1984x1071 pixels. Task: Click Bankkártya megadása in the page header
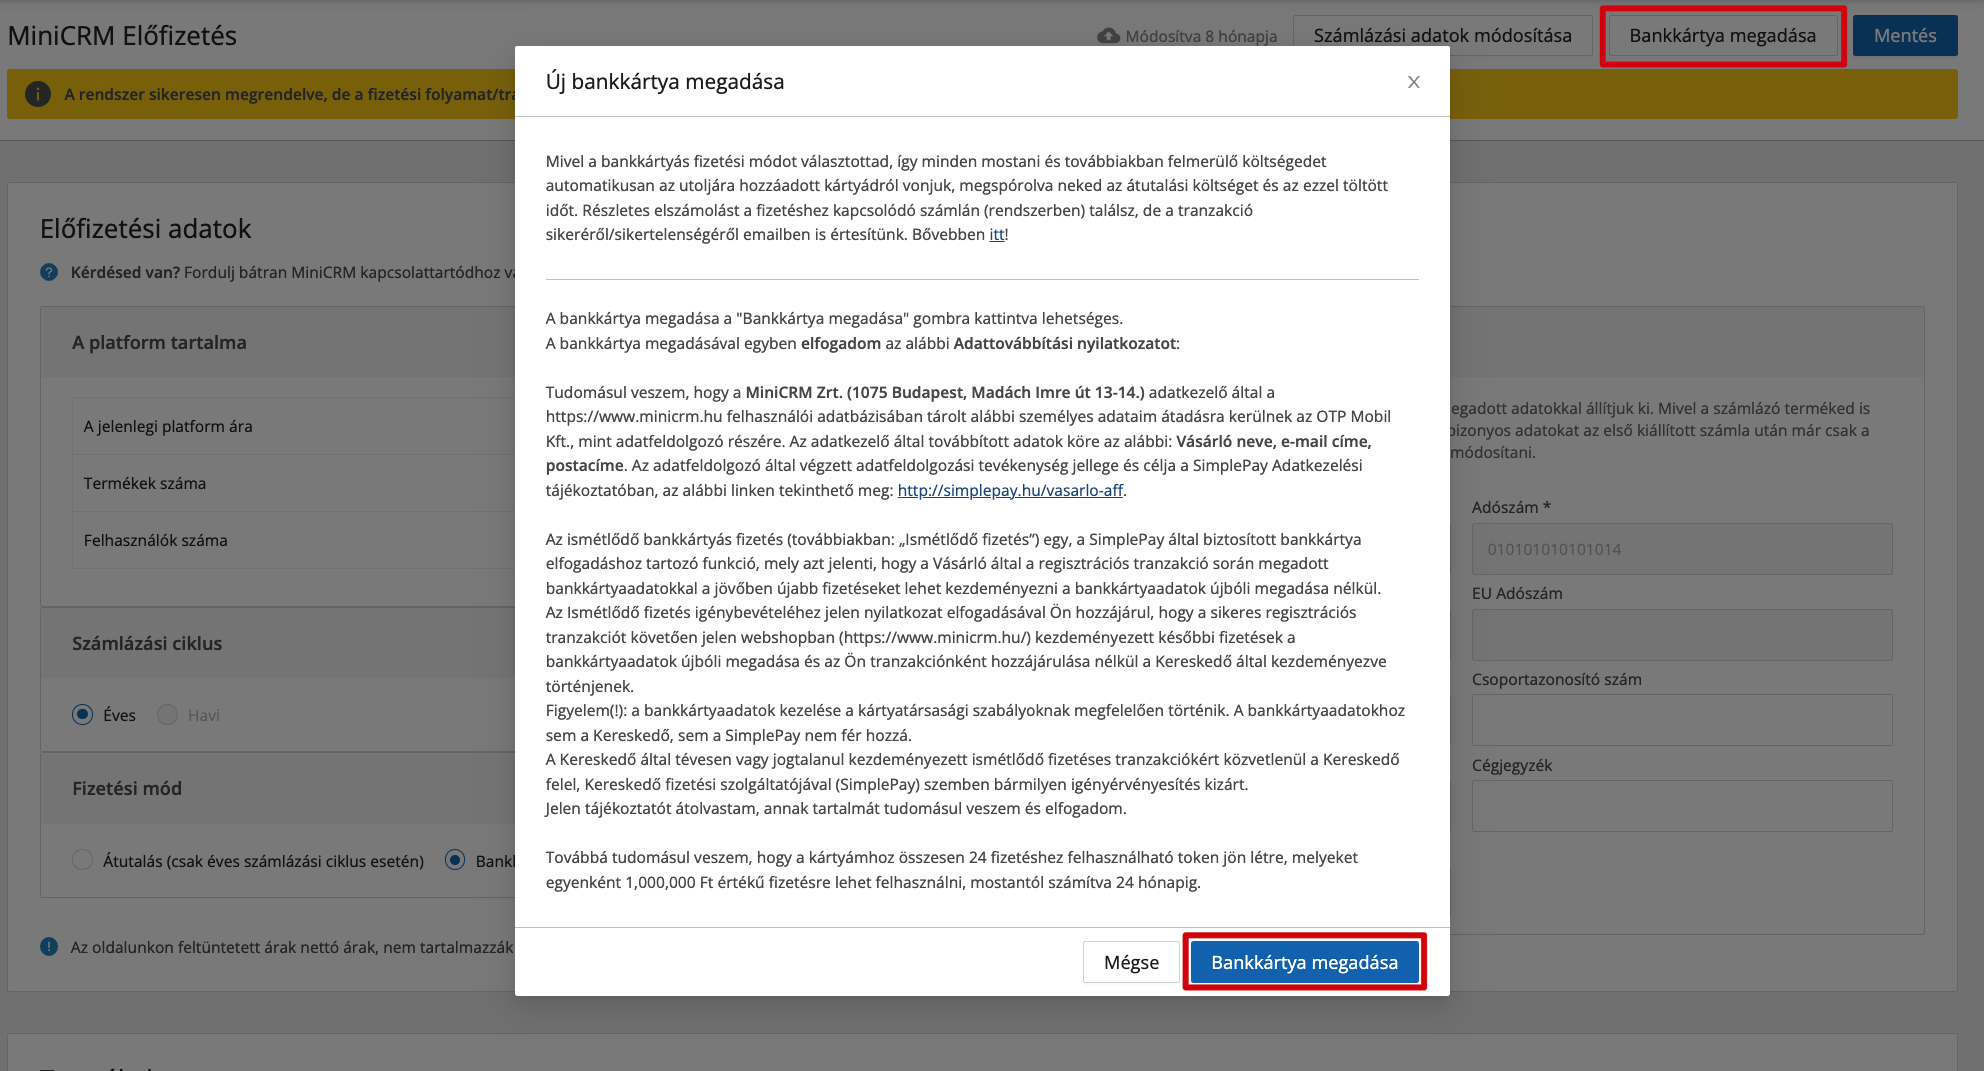pyautogui.click(x=1722, y=36)
